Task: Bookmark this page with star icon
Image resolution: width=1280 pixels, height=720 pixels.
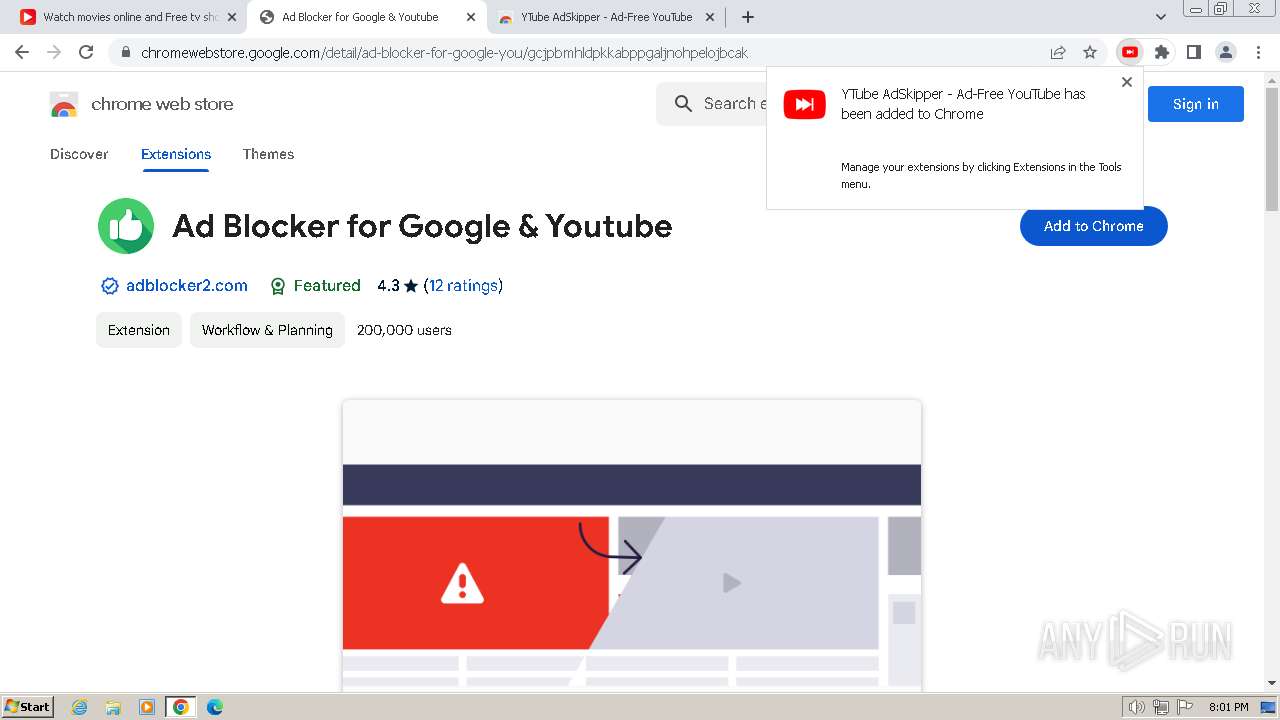Action: click(1090, 52)
